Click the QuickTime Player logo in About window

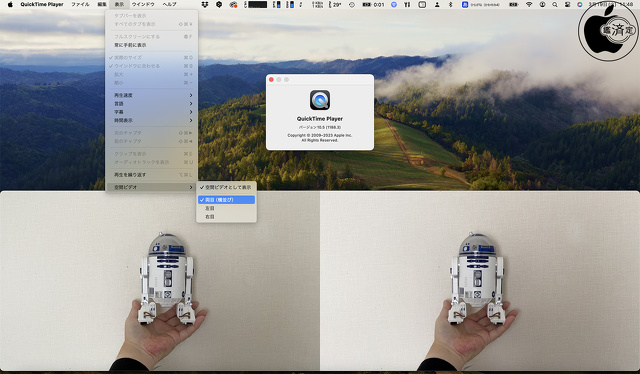(x=320, y=100)
